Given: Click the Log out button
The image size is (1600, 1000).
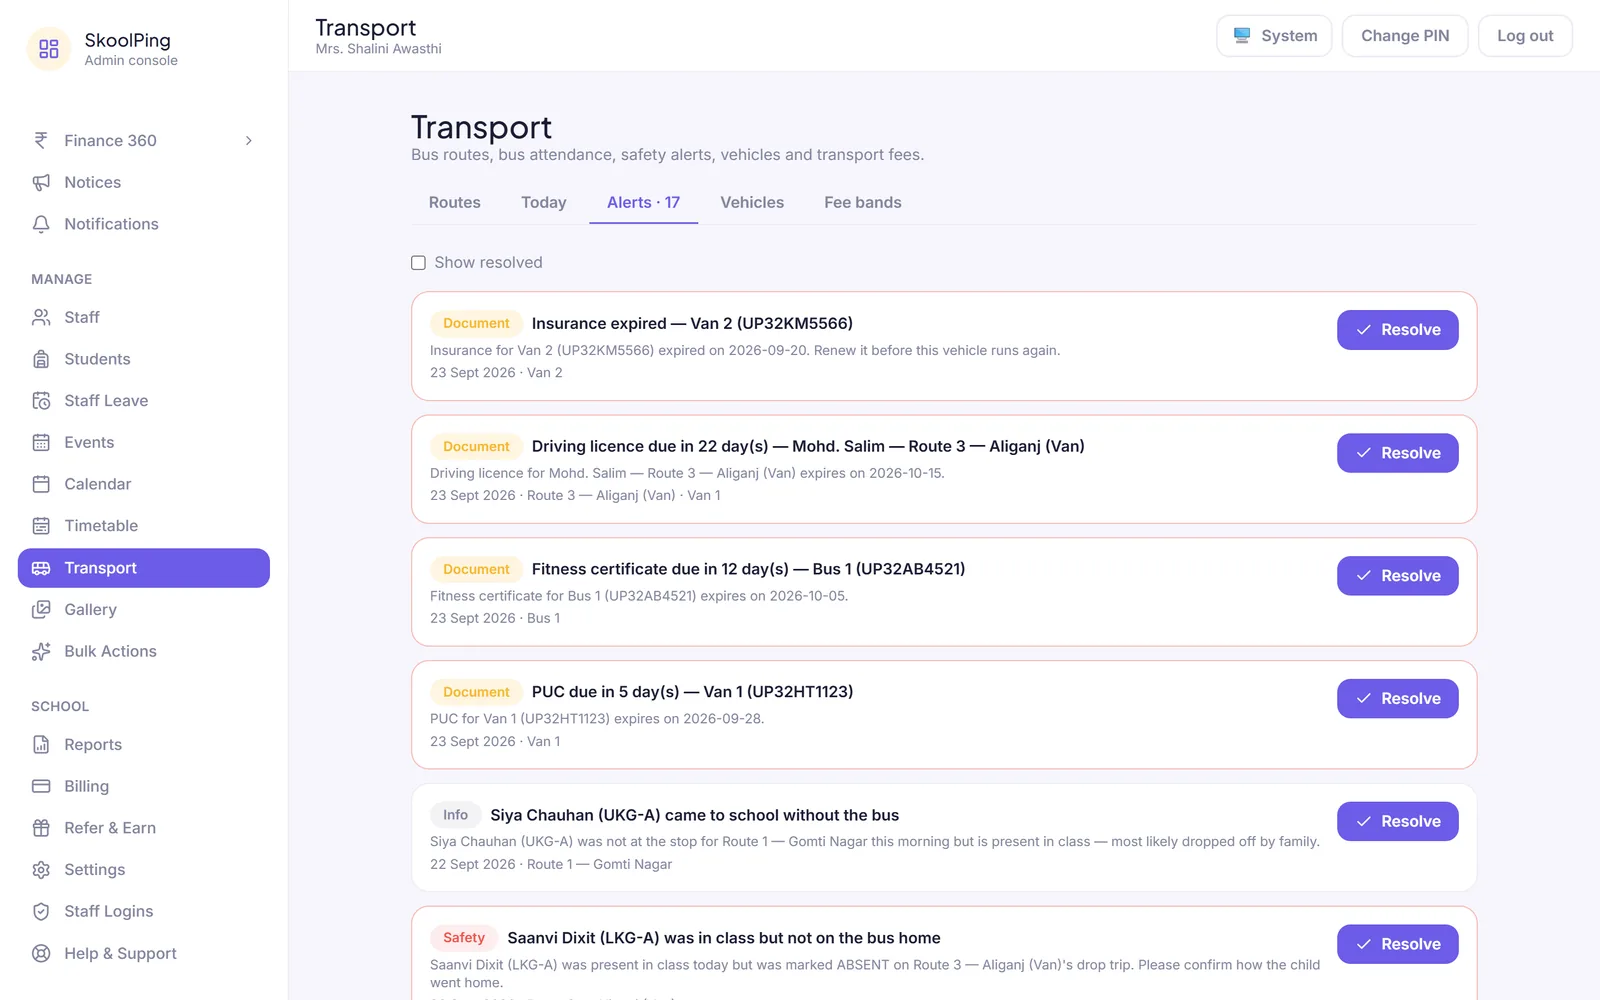Looking at the screenshot, I should click(1525, 36).
